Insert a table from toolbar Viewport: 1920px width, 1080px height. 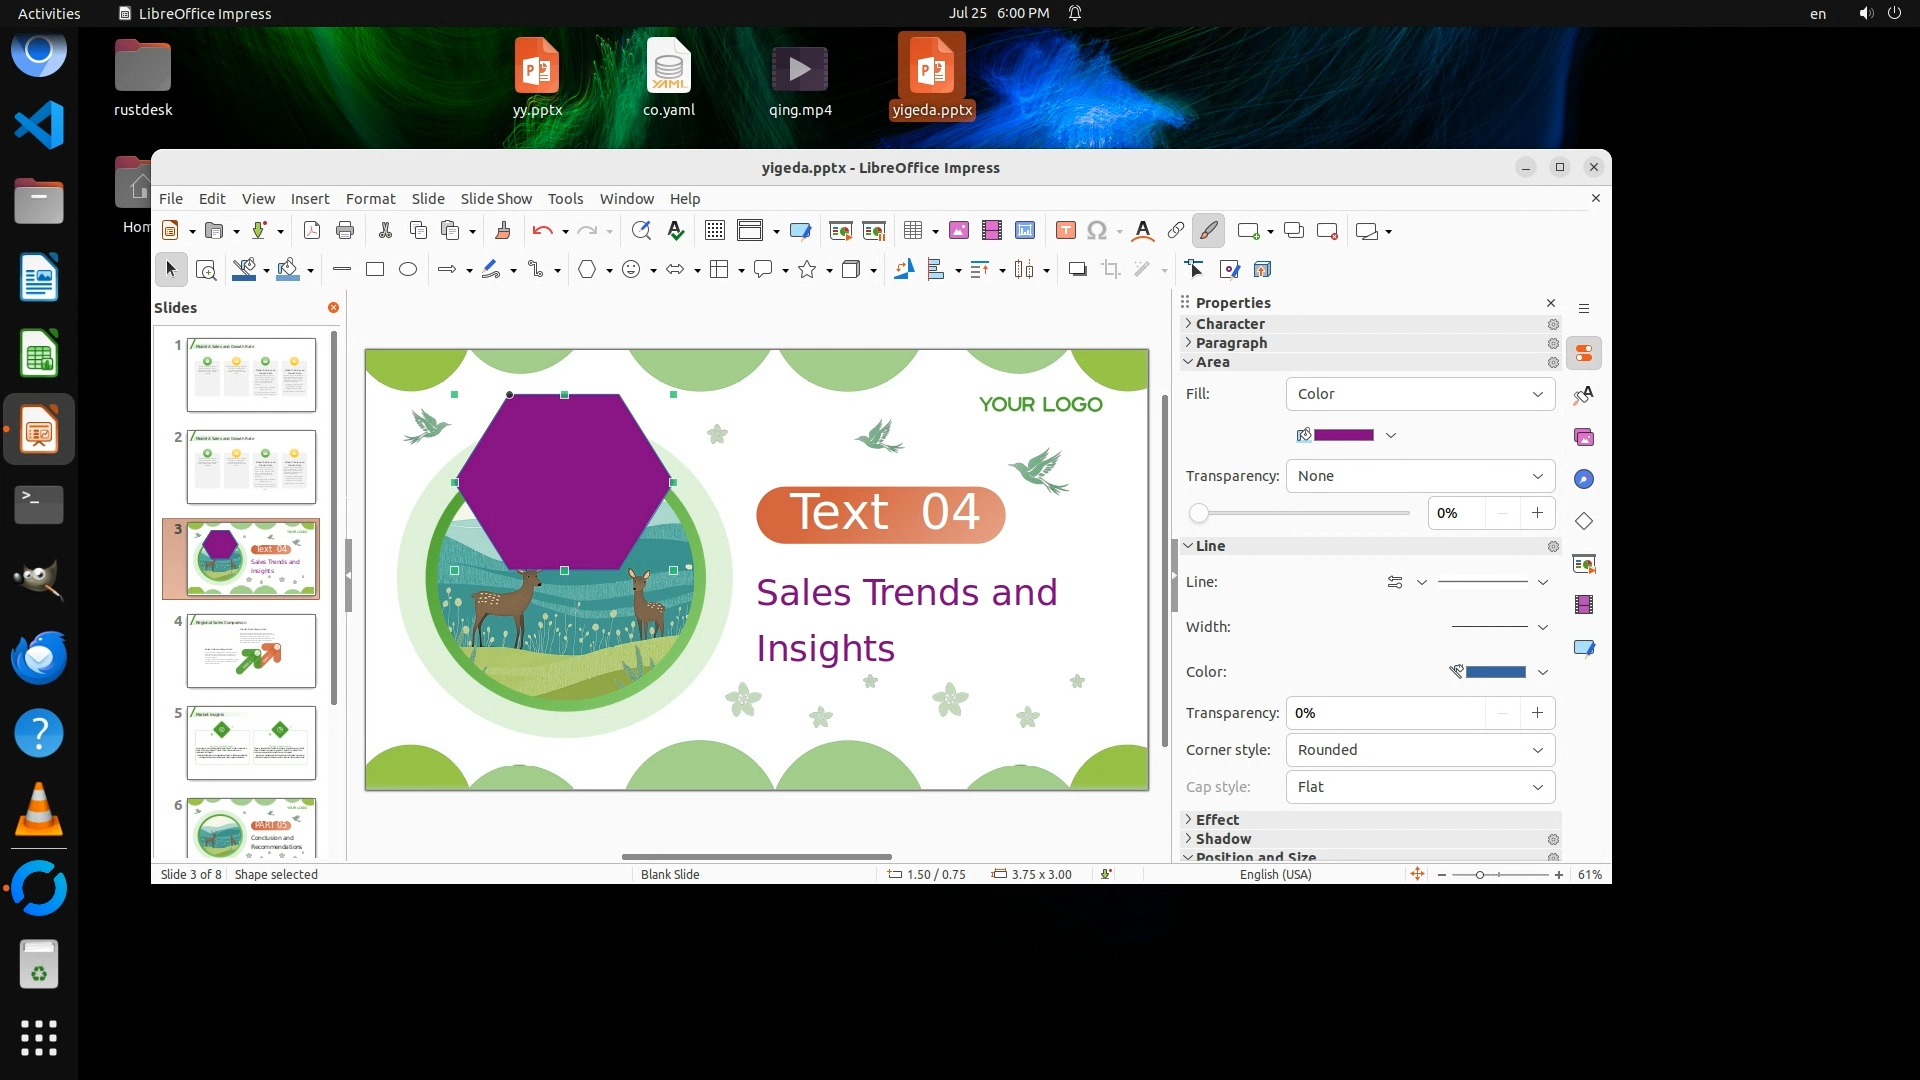coord(912,231)
